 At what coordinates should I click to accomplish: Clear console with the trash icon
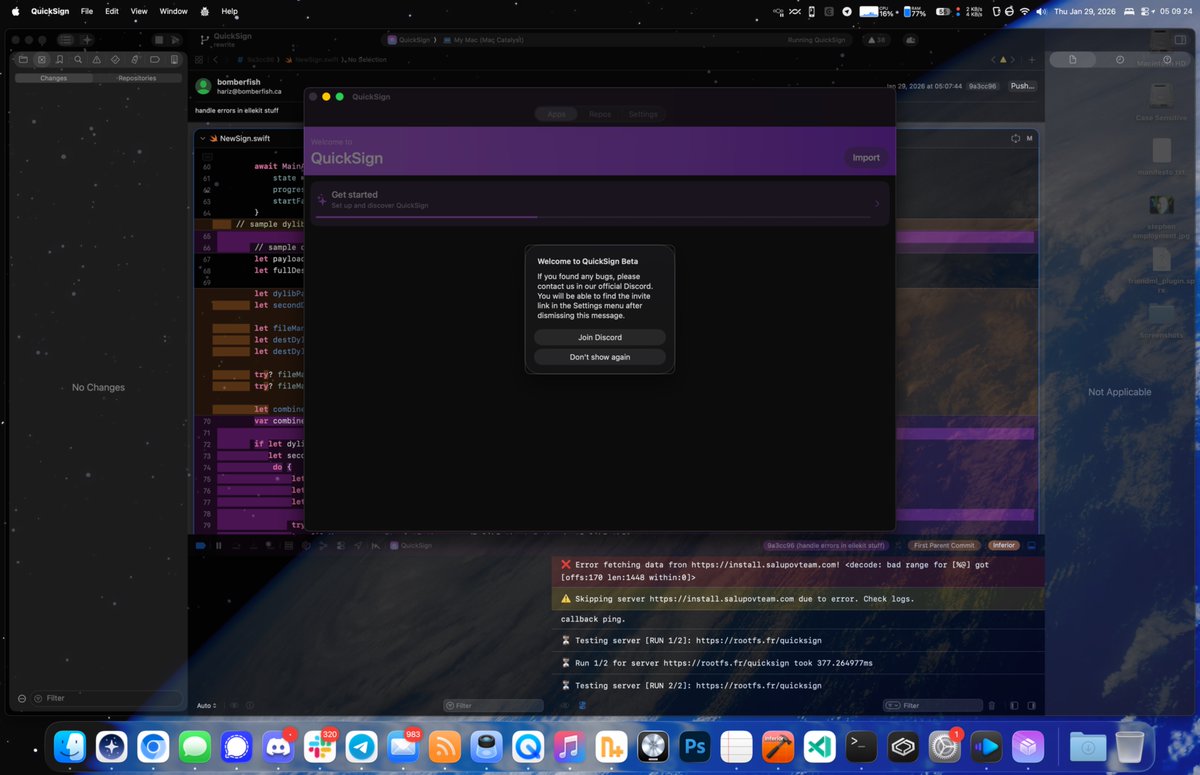(x=990, y=705)
